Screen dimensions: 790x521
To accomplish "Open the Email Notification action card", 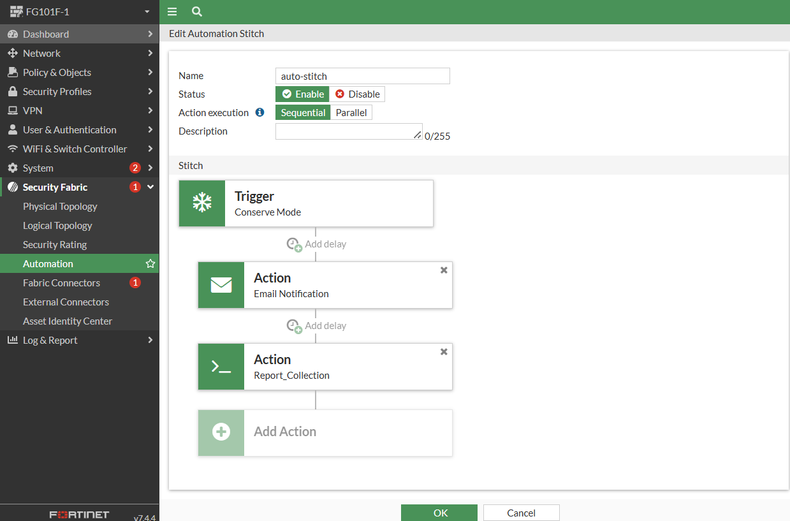I will [x=325, y=285].
